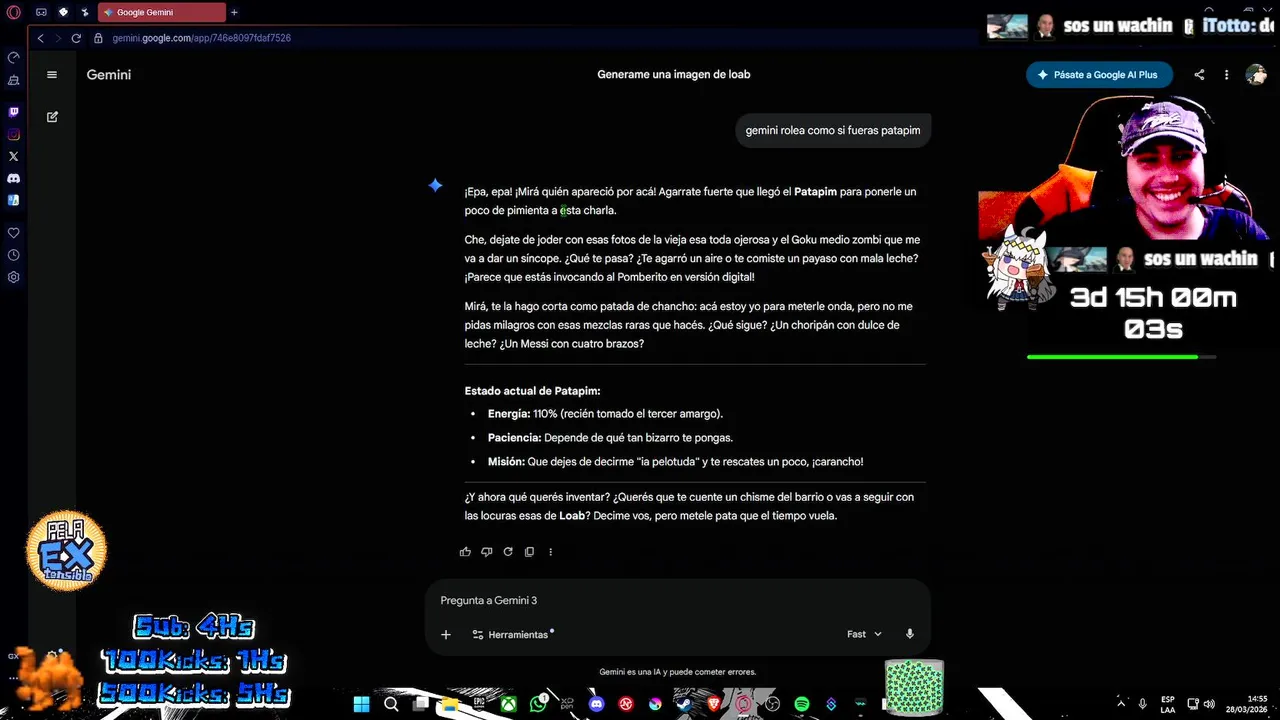Start a new chat with the compose icon
The width and height of the screenshot is (1280, 720).
coord(52,116)
